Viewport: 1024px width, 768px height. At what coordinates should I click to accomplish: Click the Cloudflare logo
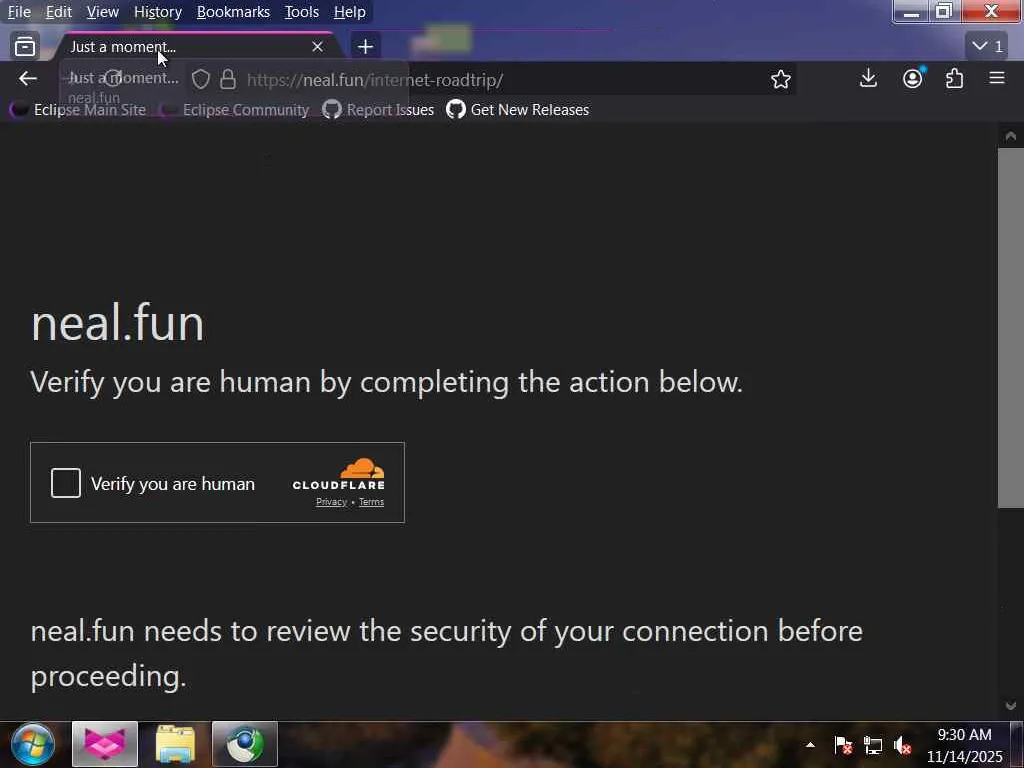click(339, 474)
